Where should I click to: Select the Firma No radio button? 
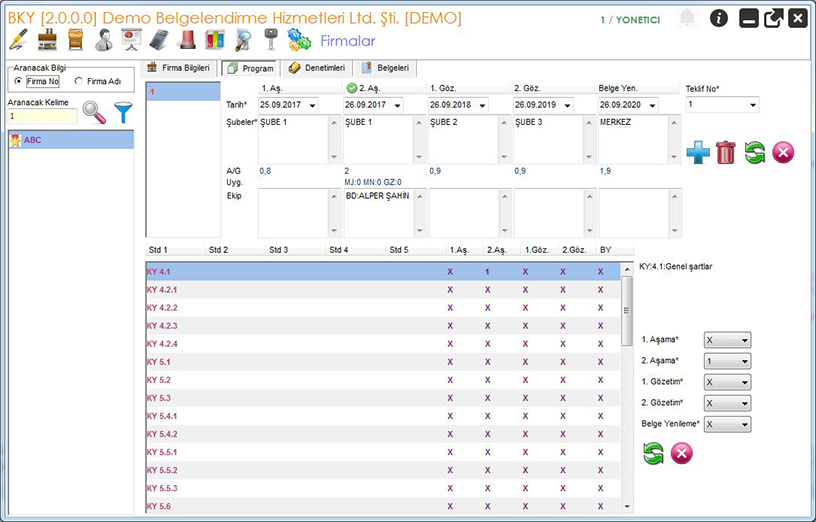tap(19, 81)
